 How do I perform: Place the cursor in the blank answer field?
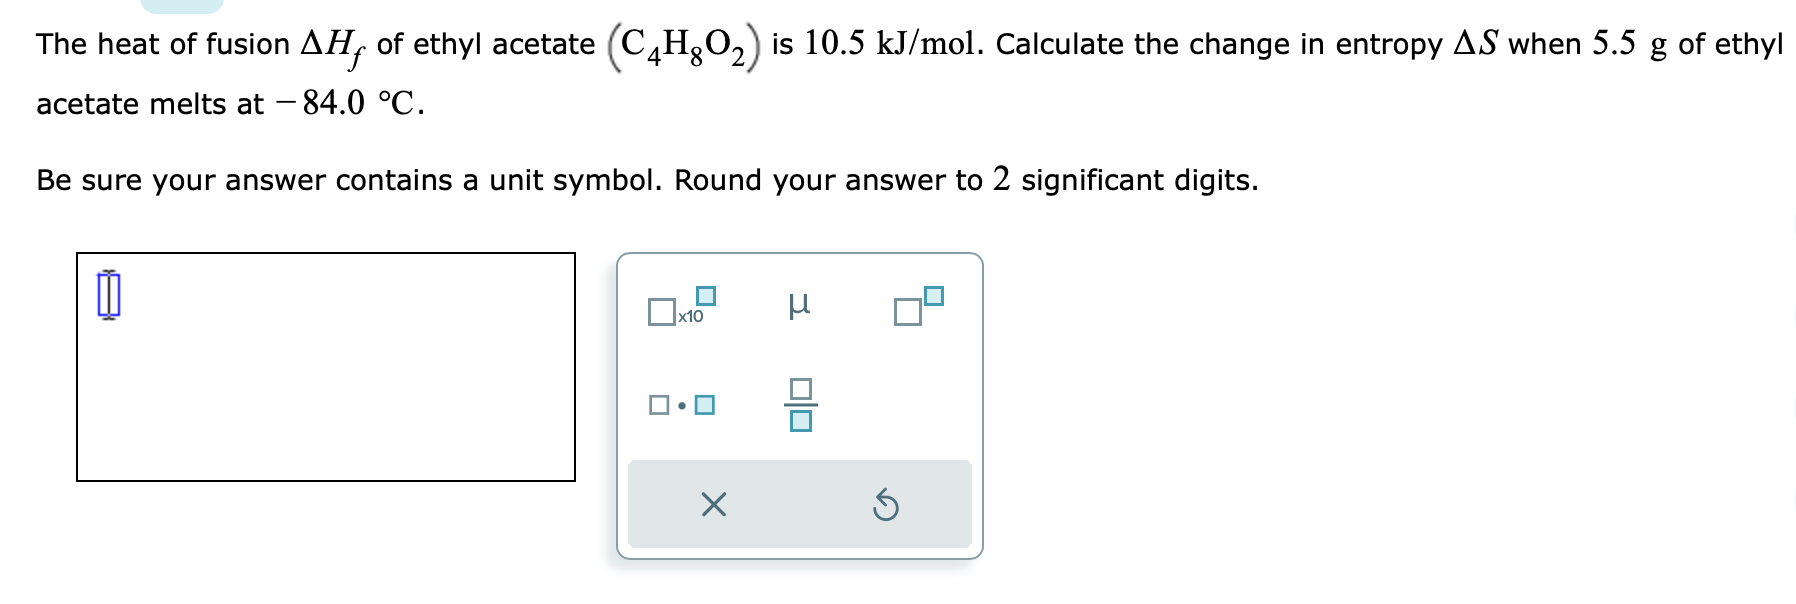click(x=108, y=295)
